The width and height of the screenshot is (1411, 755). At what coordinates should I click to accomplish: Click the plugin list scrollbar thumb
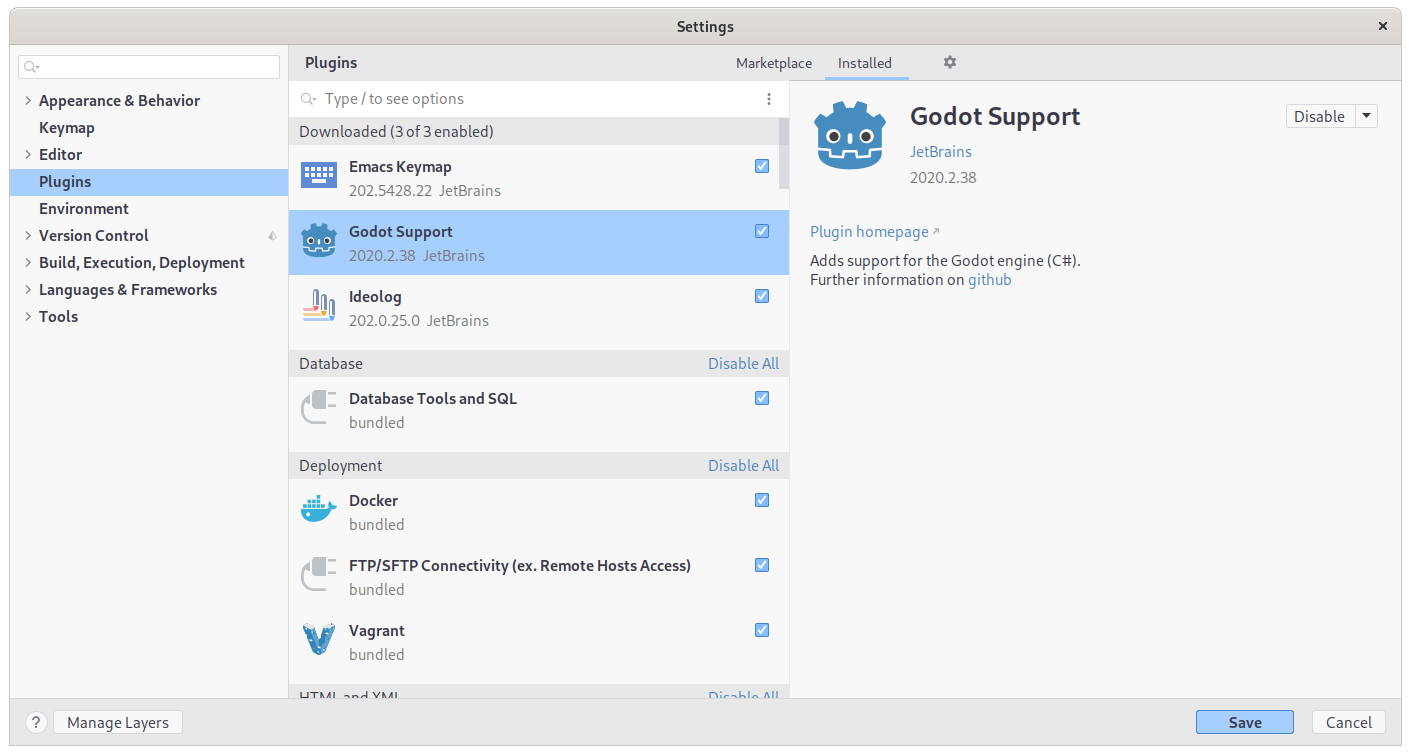pyautogui.click(x=783, y=152)
